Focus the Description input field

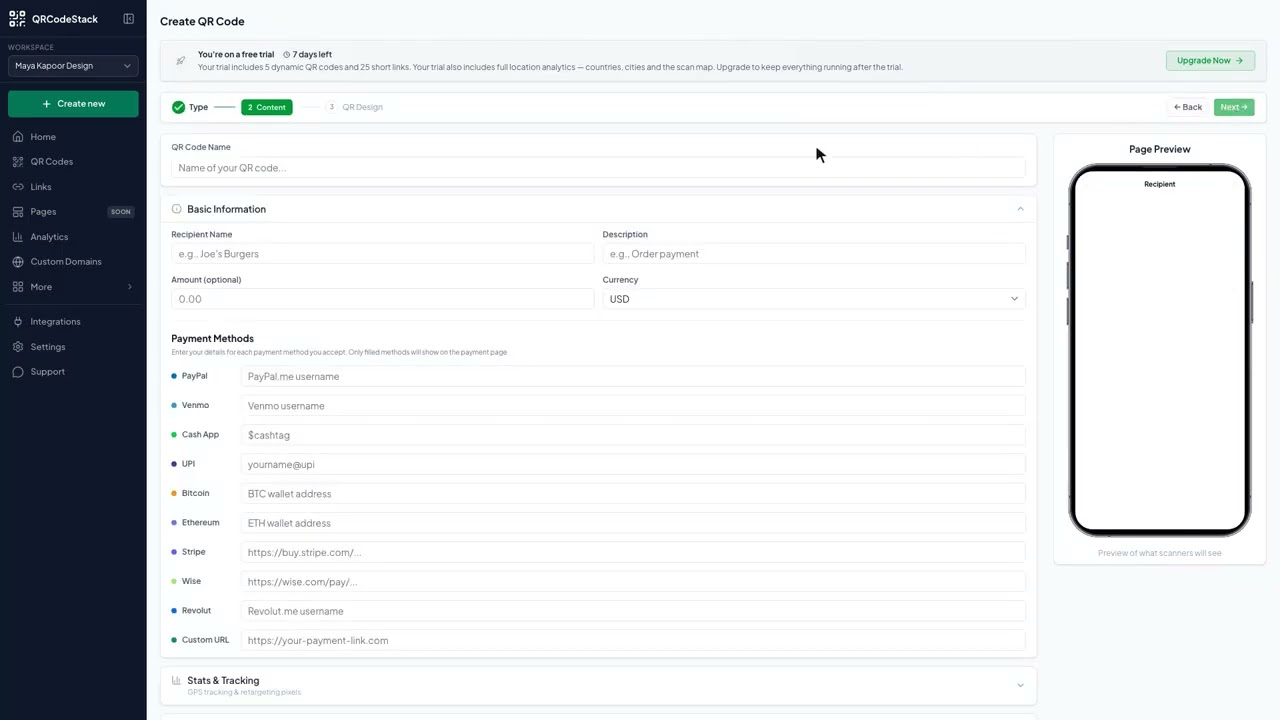point(814,254)
